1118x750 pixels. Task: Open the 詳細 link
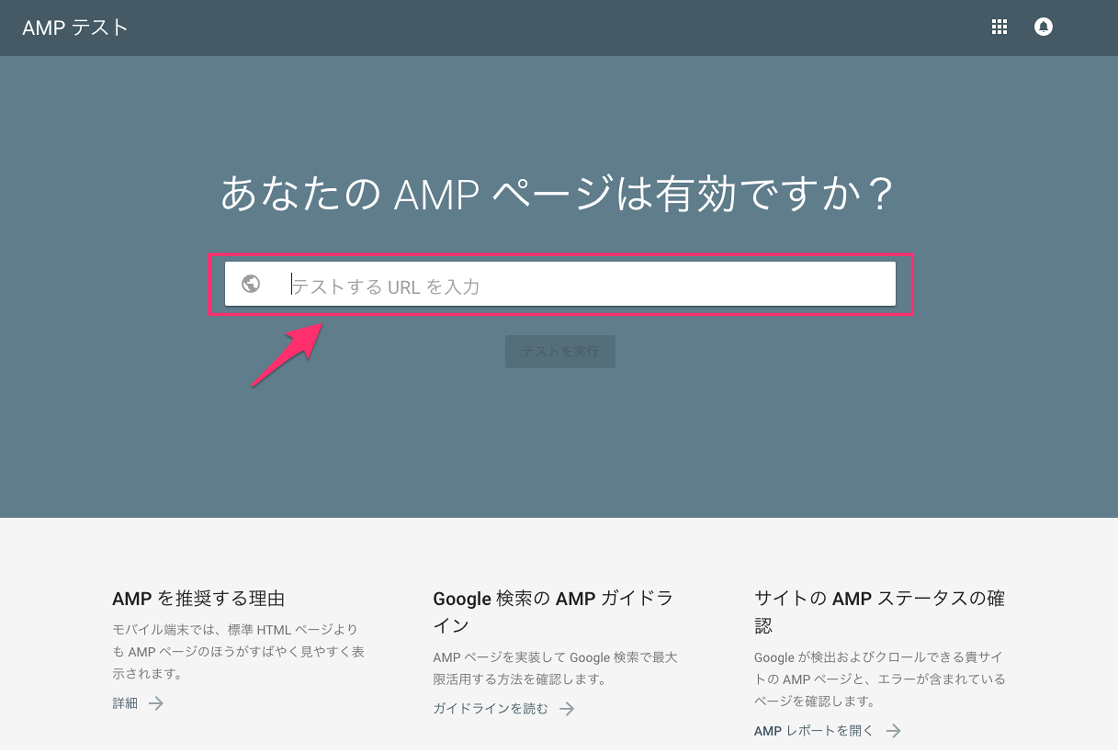click(x=125, y=704)
